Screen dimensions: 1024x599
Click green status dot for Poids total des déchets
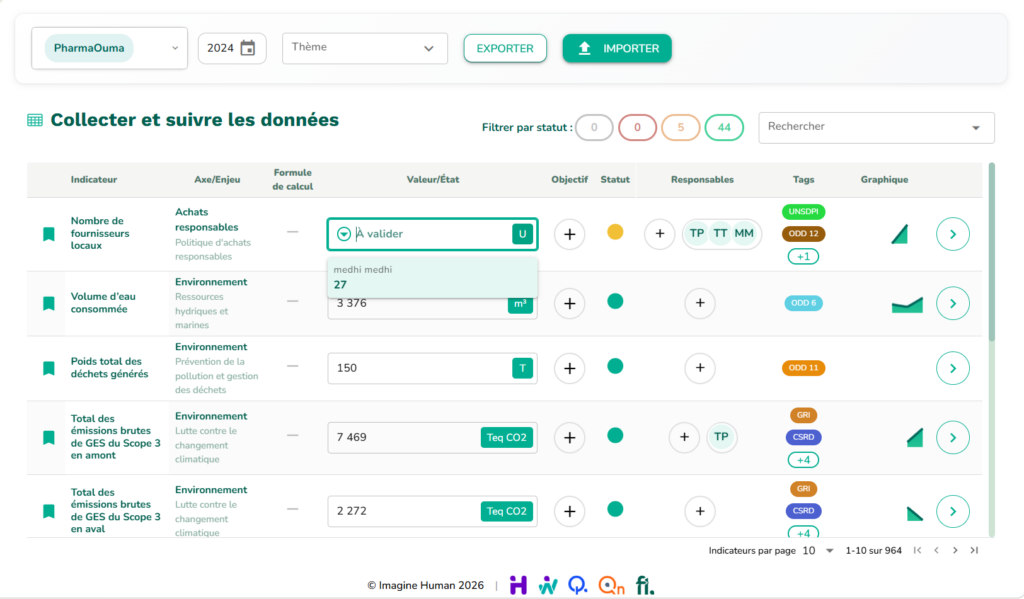(x=615, y=366)
